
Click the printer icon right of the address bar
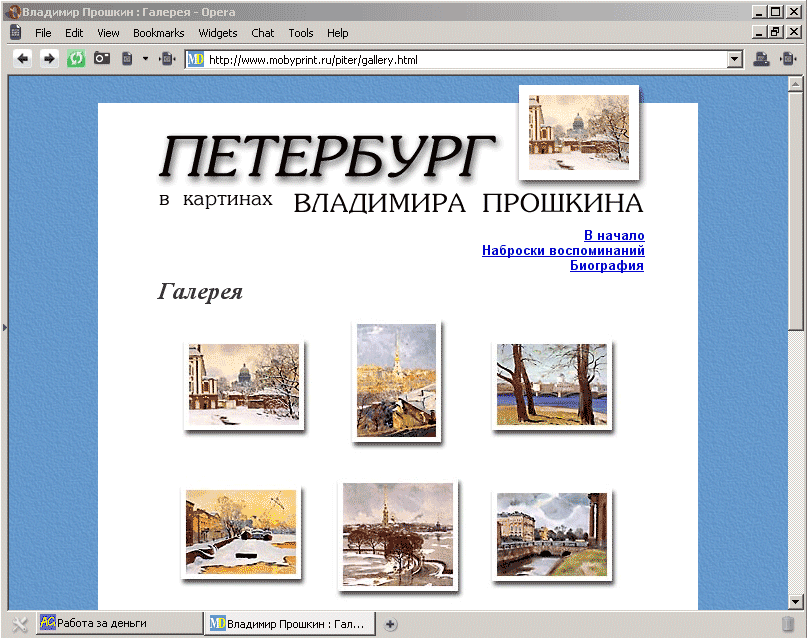[x=761, y=59]
